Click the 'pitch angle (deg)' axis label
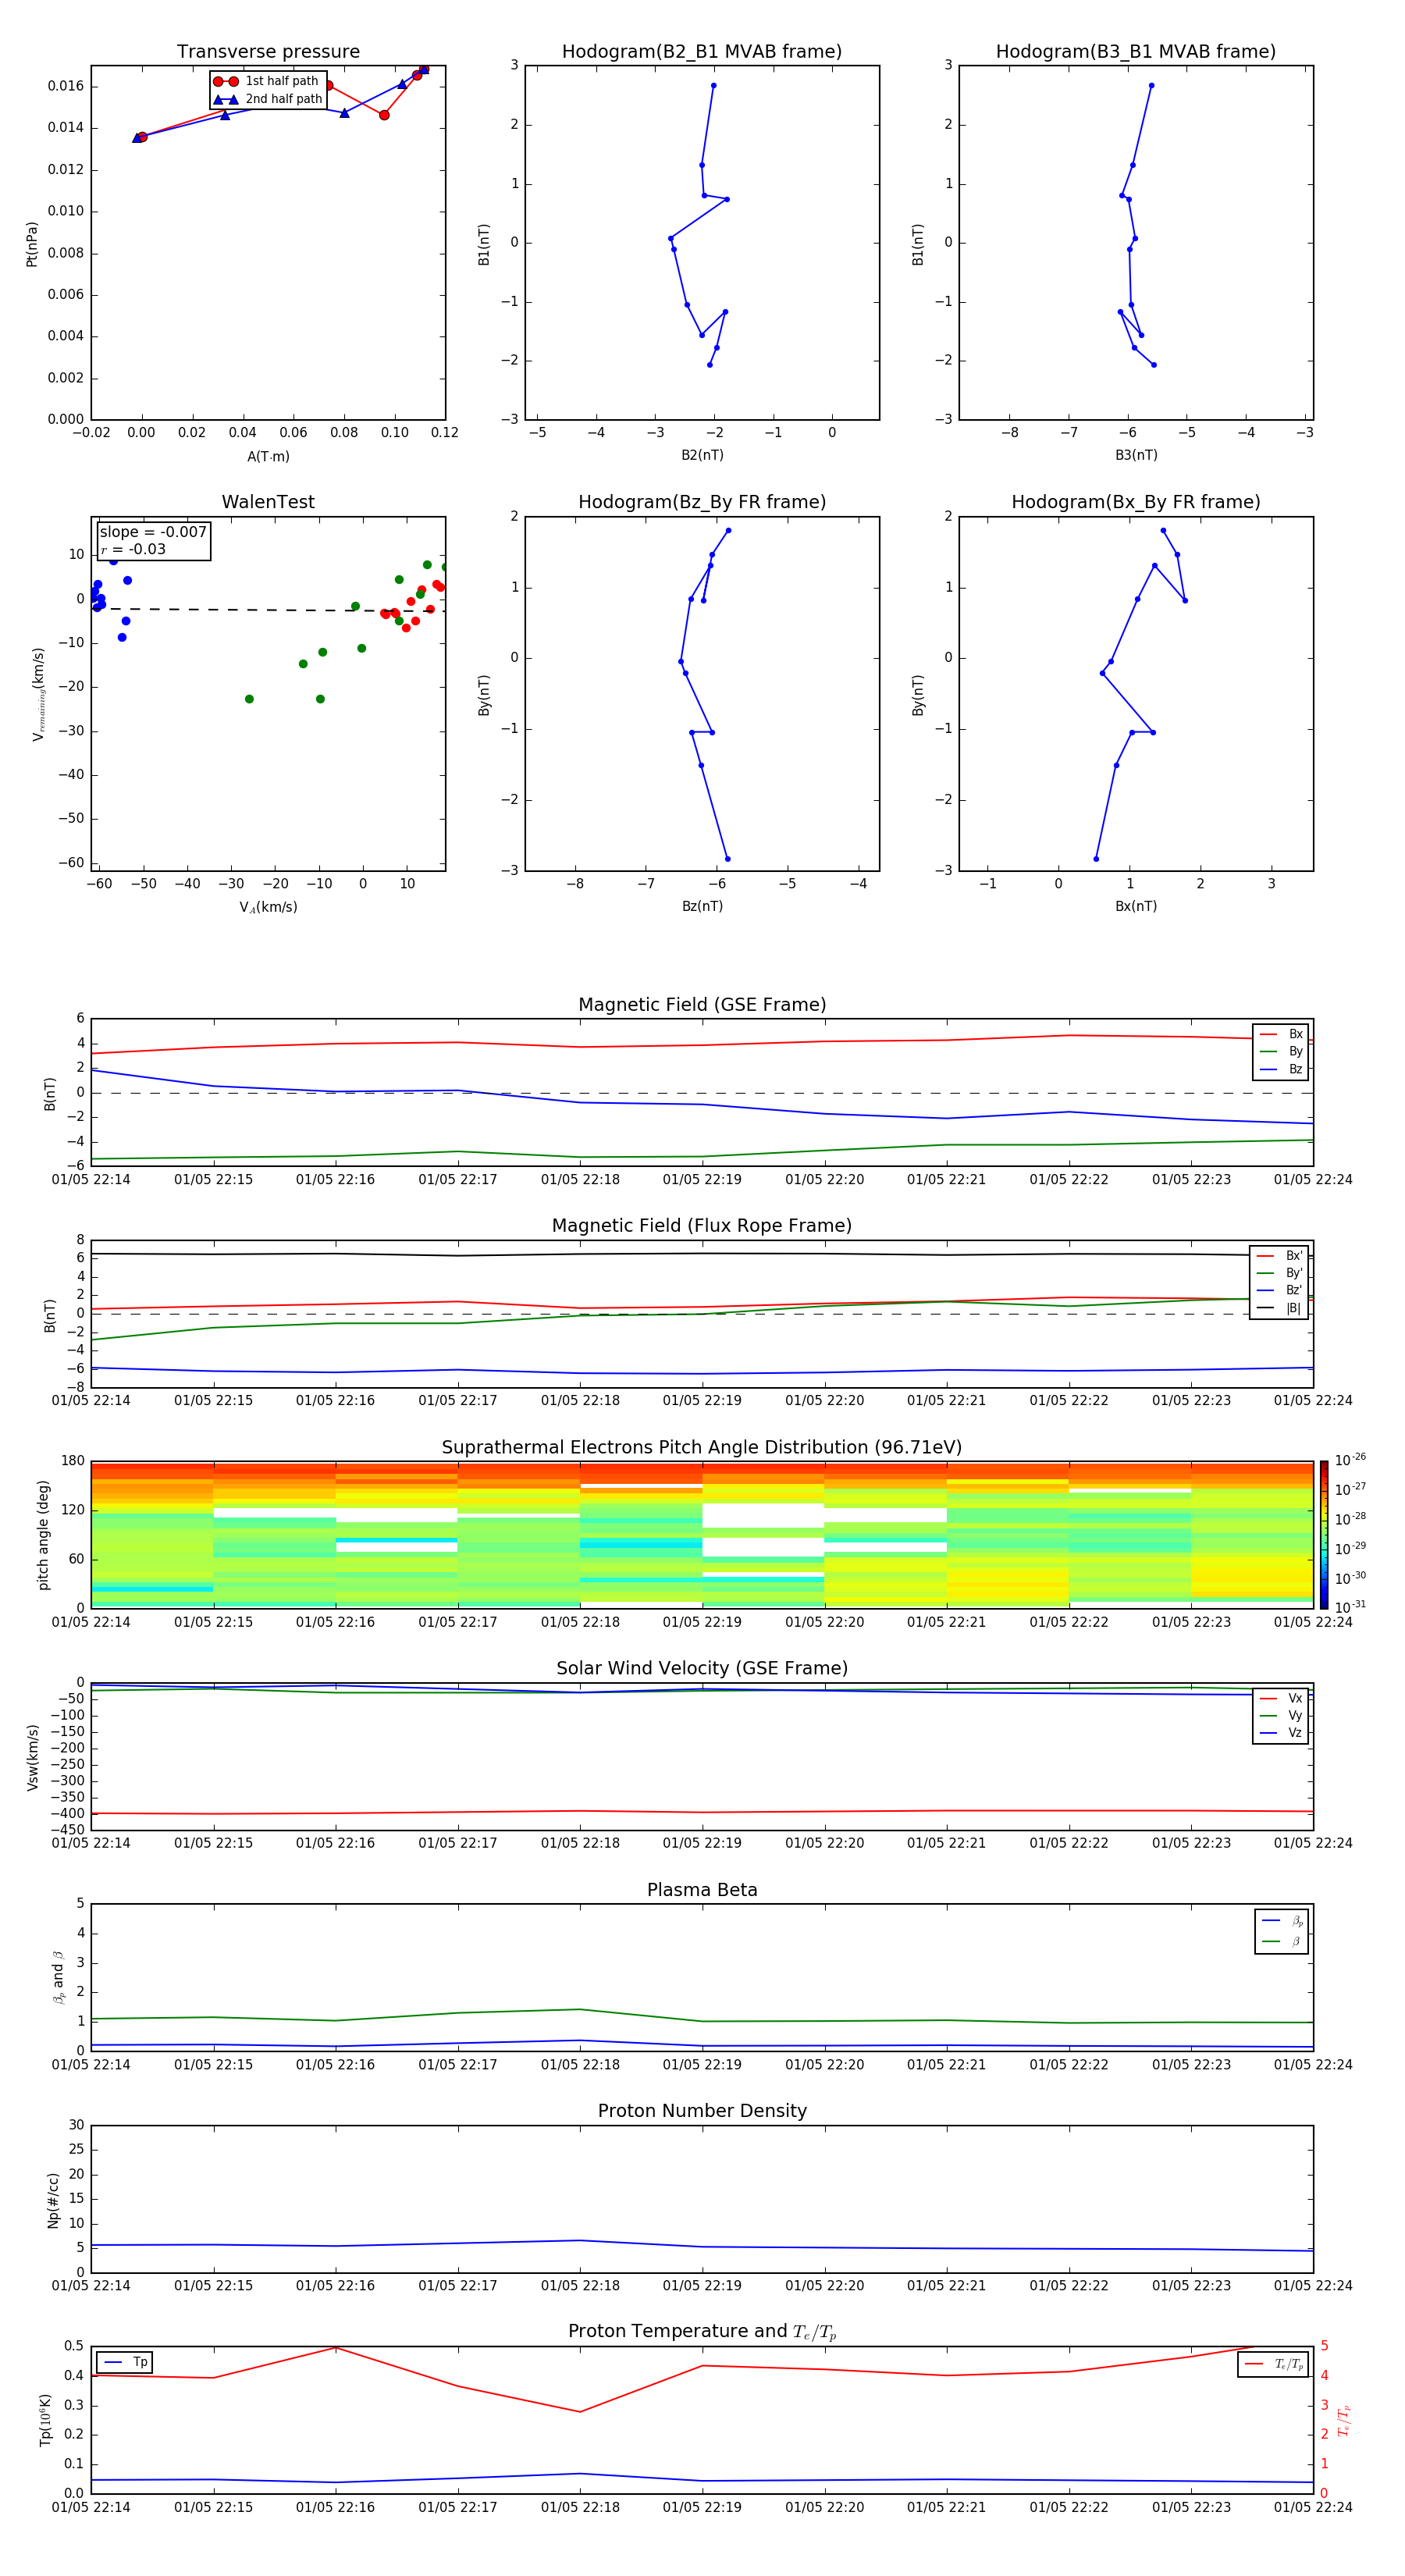 pos(44,1534)
